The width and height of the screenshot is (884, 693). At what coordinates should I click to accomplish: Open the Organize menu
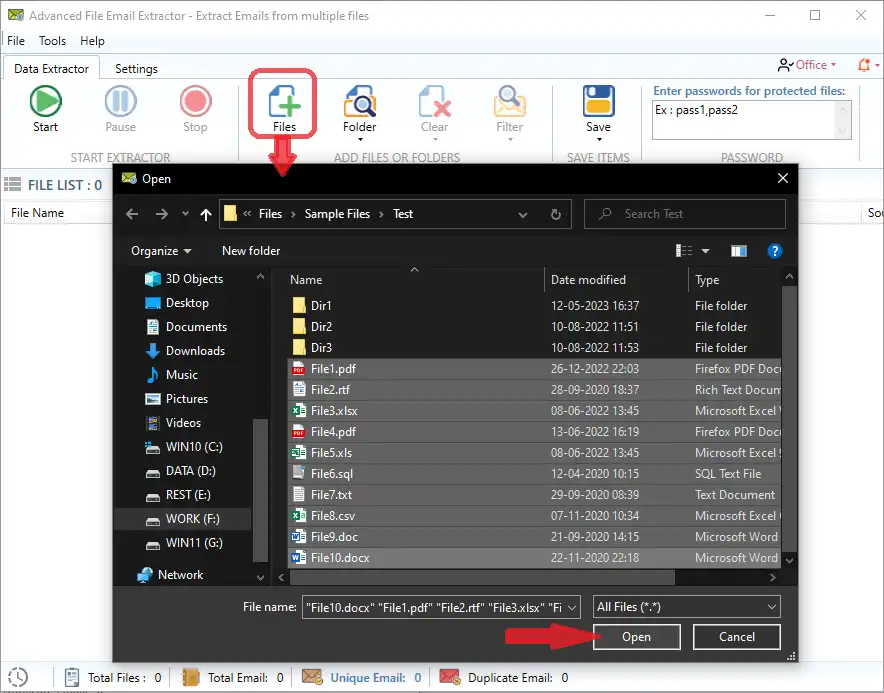161,251
